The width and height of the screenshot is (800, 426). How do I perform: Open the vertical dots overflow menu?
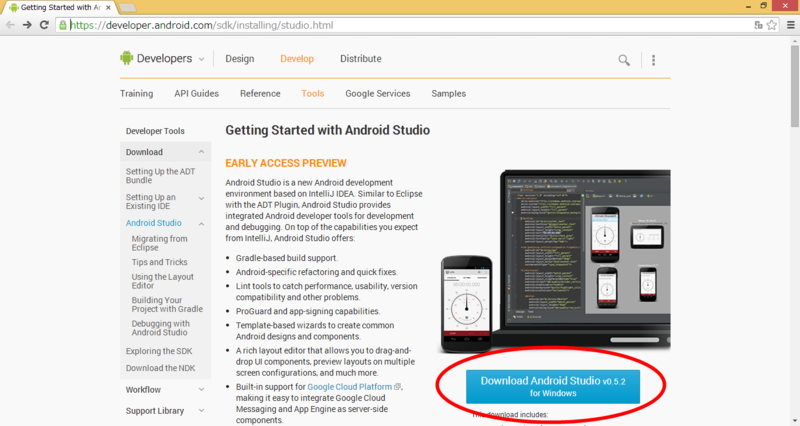coord(654,60)
